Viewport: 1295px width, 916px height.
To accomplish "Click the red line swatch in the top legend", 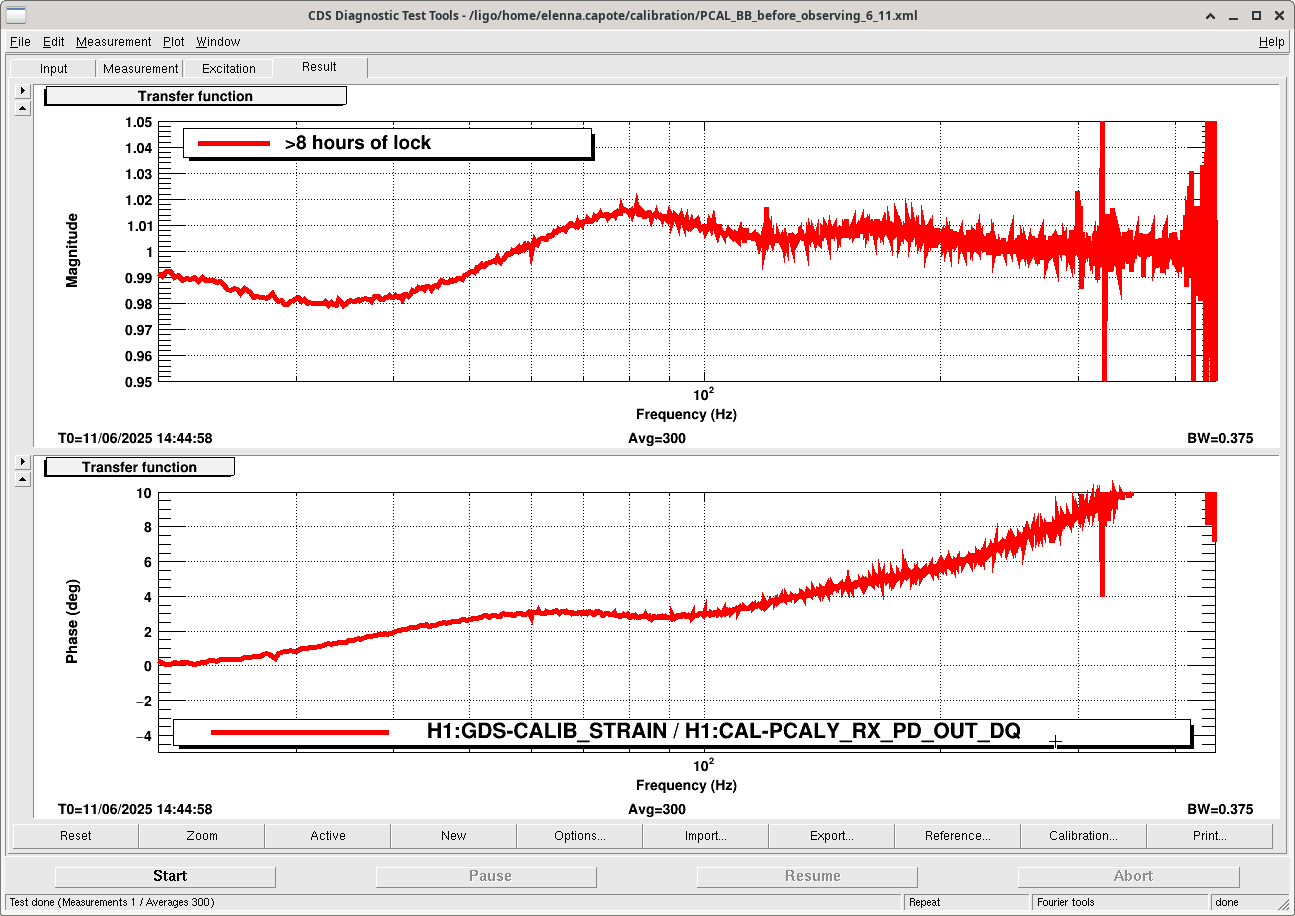I will click(234, 144).
